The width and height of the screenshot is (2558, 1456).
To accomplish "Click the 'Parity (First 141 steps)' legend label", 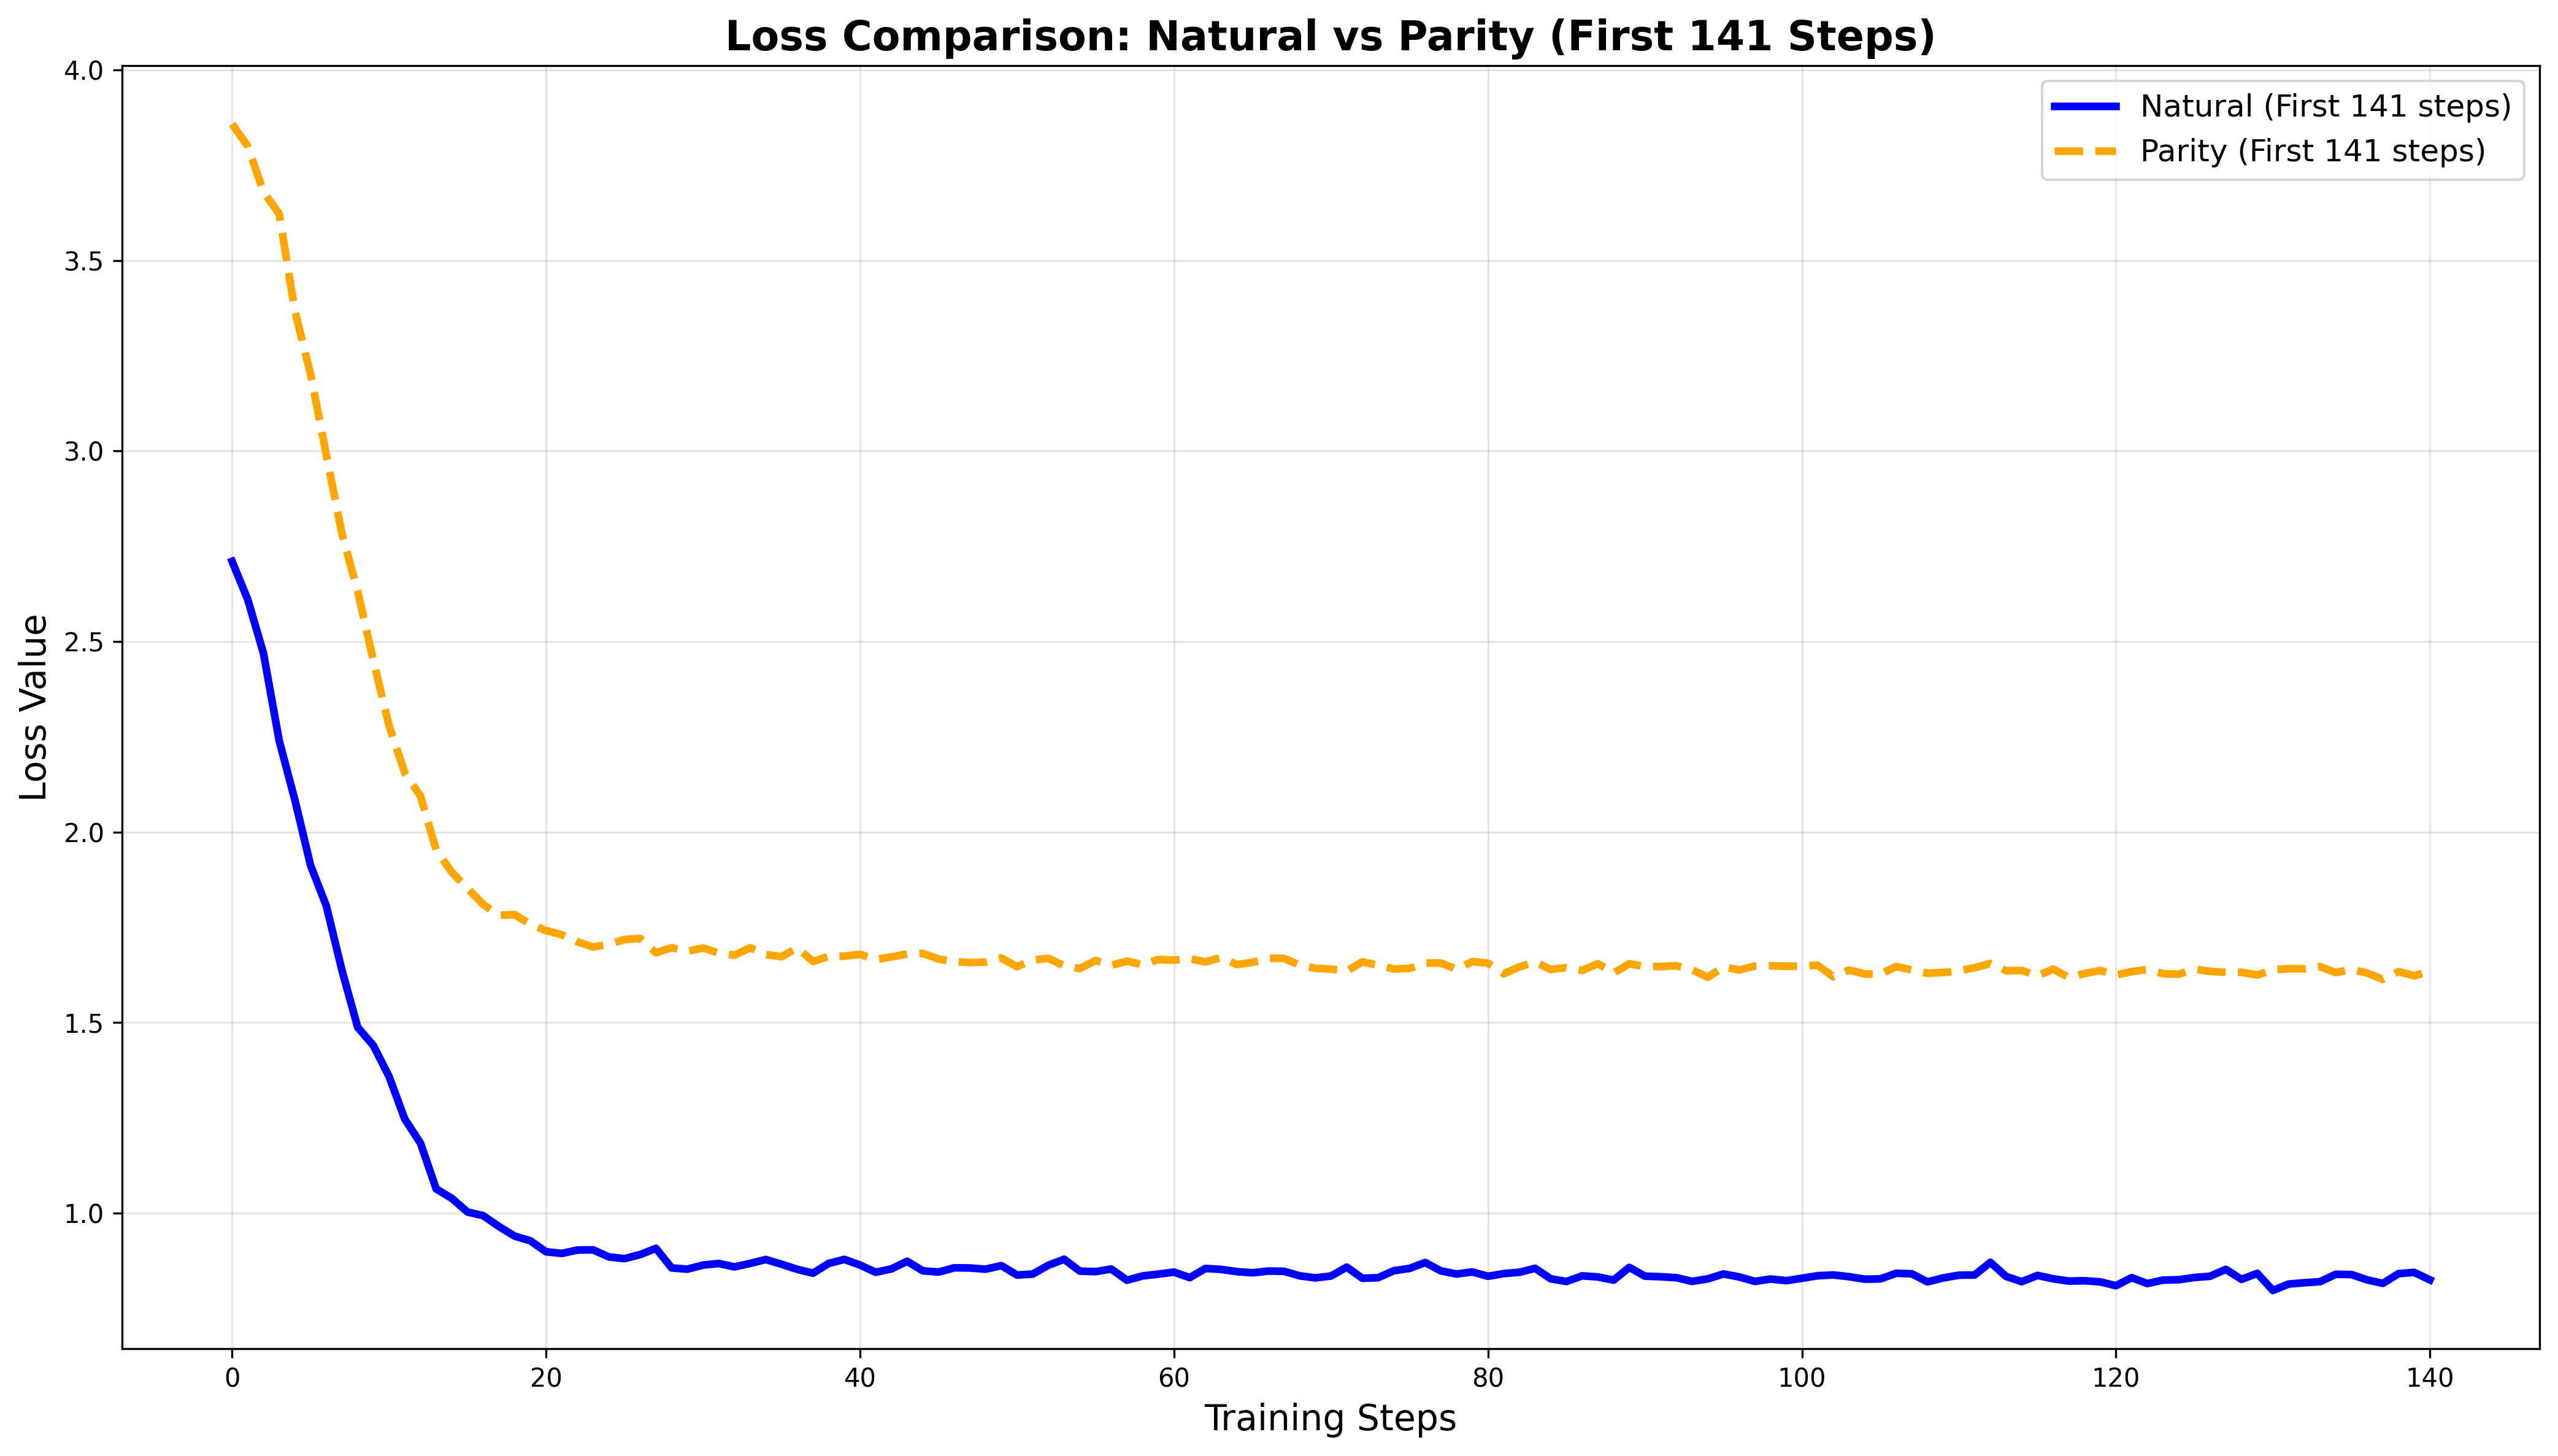I will tap(2312, 152).
